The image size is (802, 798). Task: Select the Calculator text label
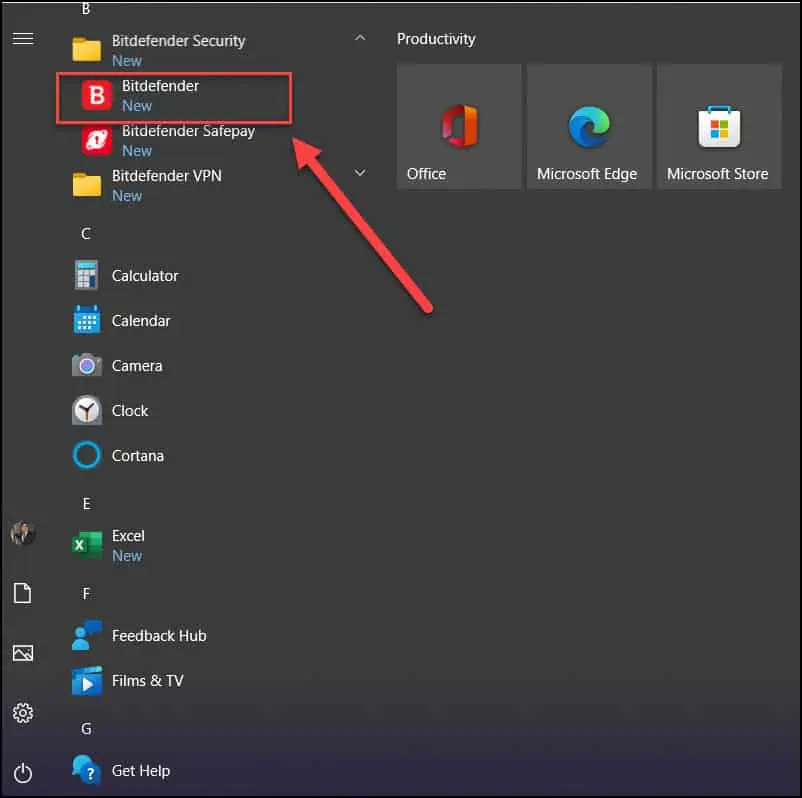(x=145, y=276)
